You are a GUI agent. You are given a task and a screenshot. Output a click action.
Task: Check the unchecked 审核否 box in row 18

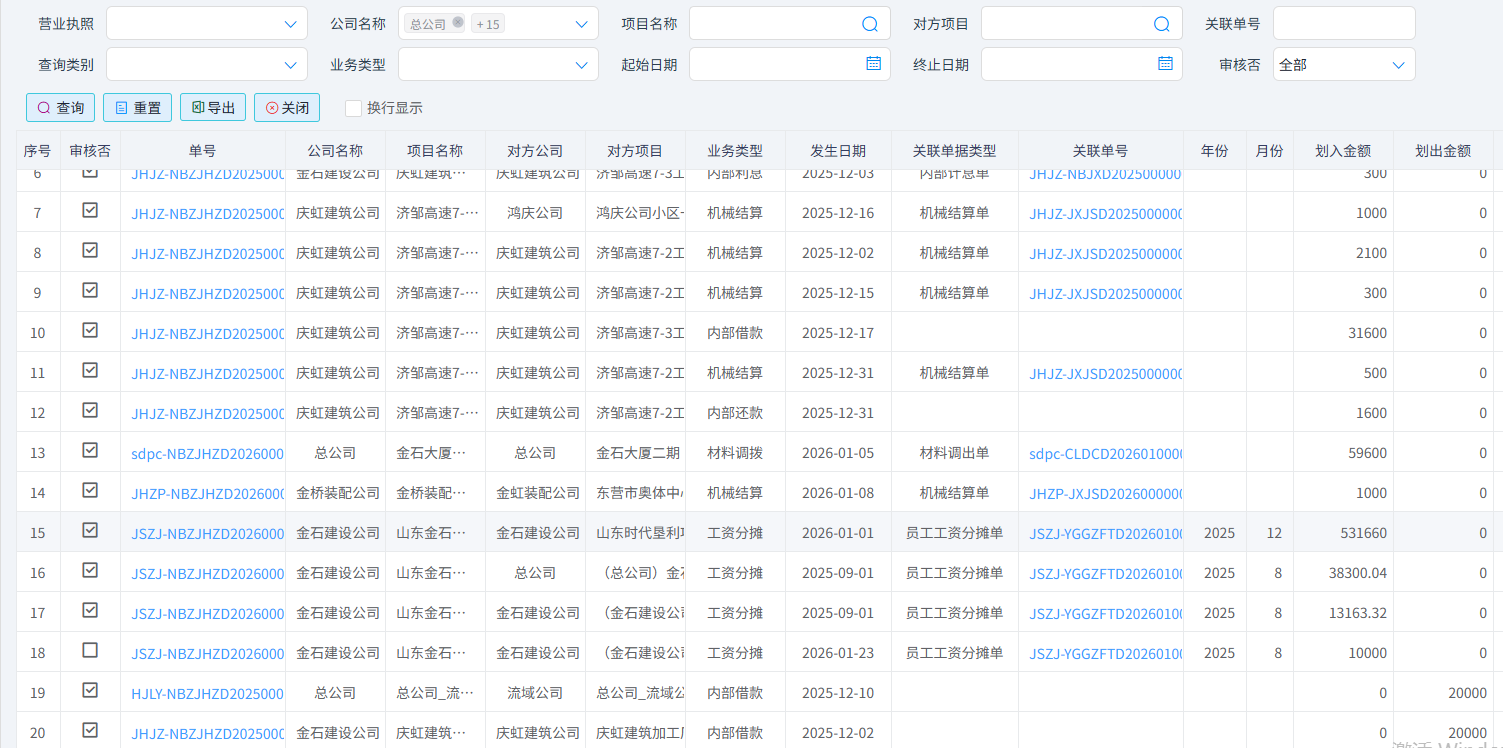[x=90, y=650]
